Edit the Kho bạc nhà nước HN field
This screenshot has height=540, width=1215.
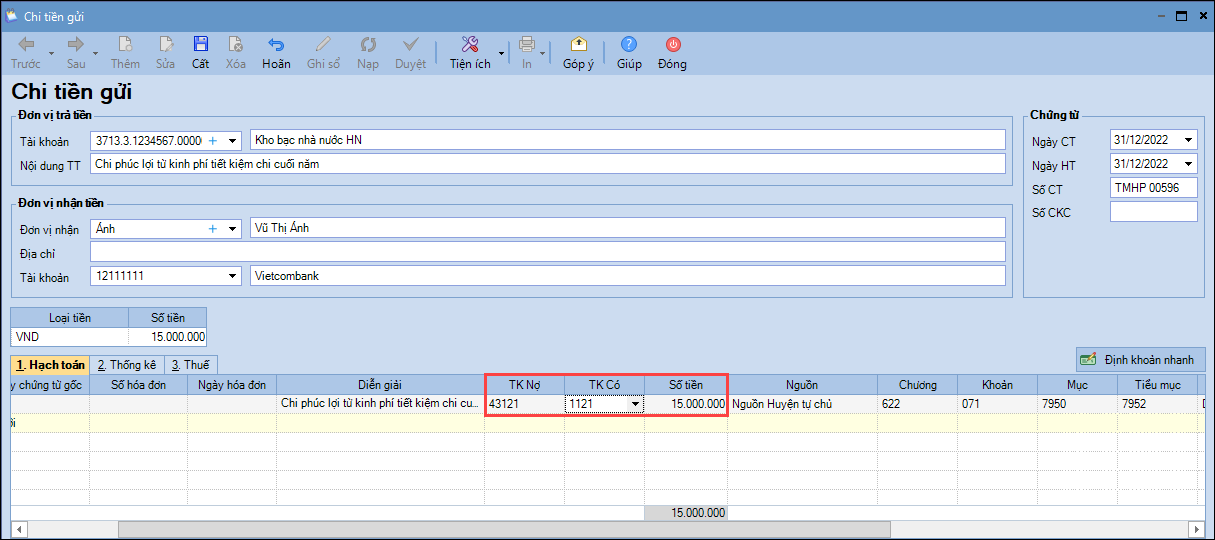627,139
